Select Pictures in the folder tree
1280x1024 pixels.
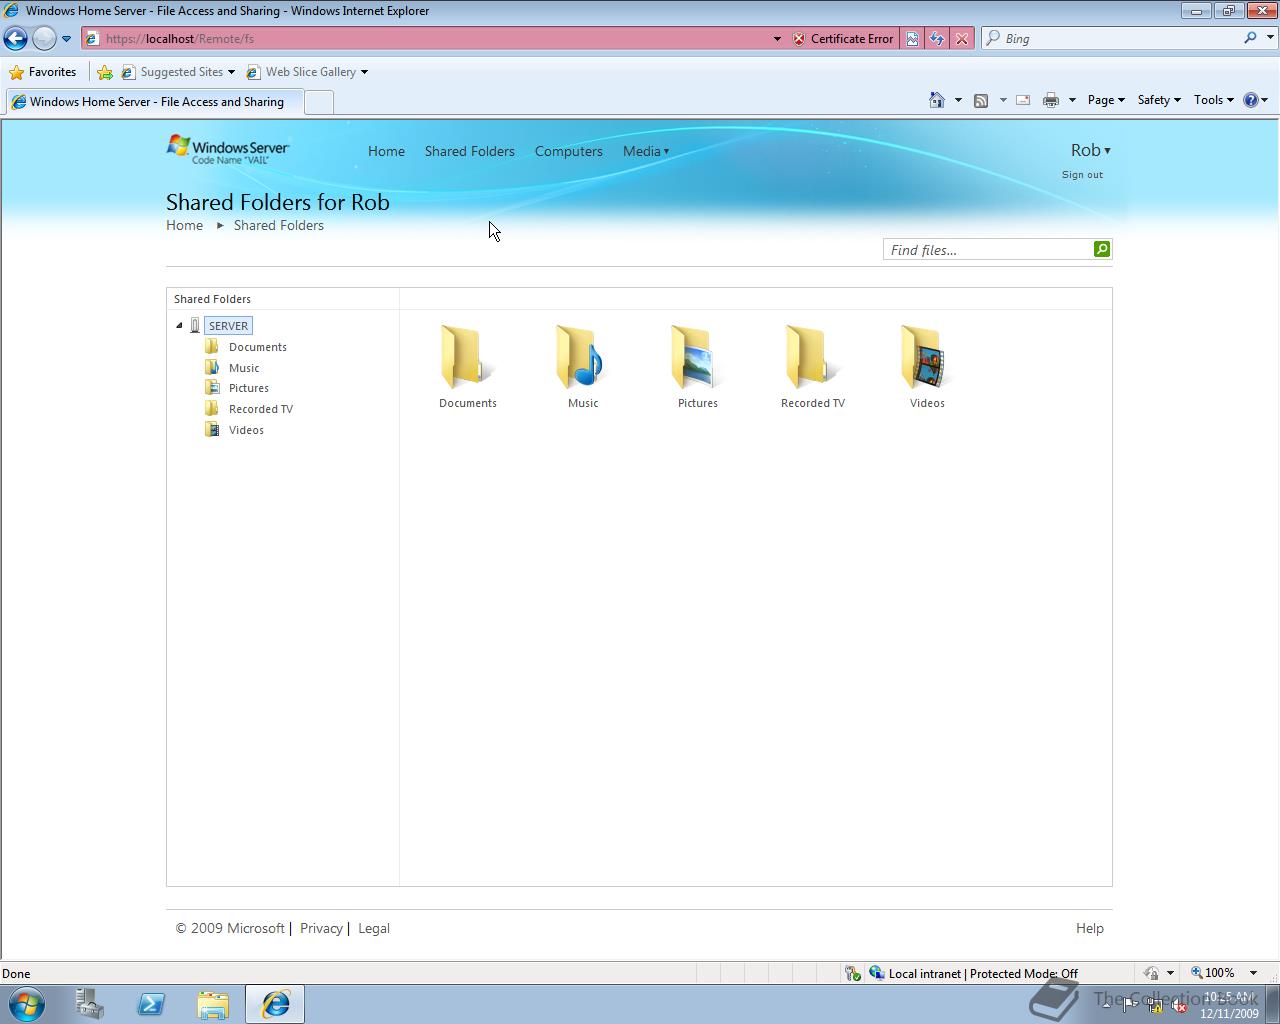(x=248, y=388)
